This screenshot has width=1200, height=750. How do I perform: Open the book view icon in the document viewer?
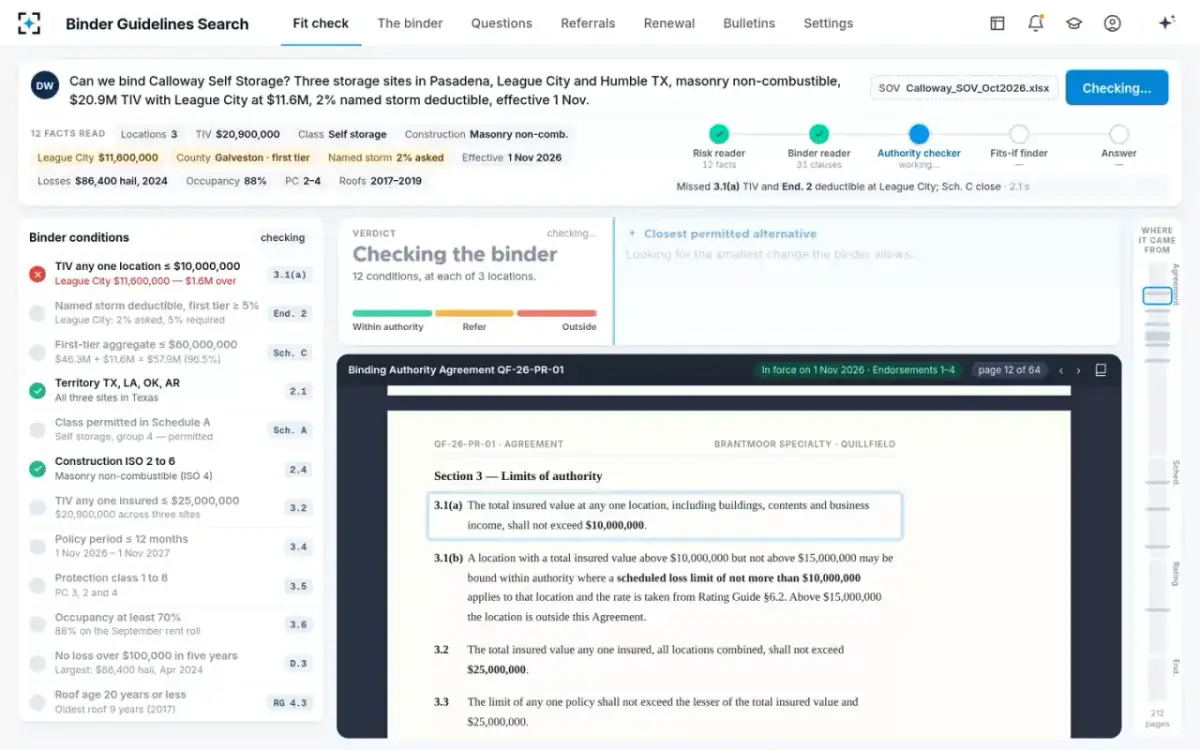click(x=1101, y=370)
